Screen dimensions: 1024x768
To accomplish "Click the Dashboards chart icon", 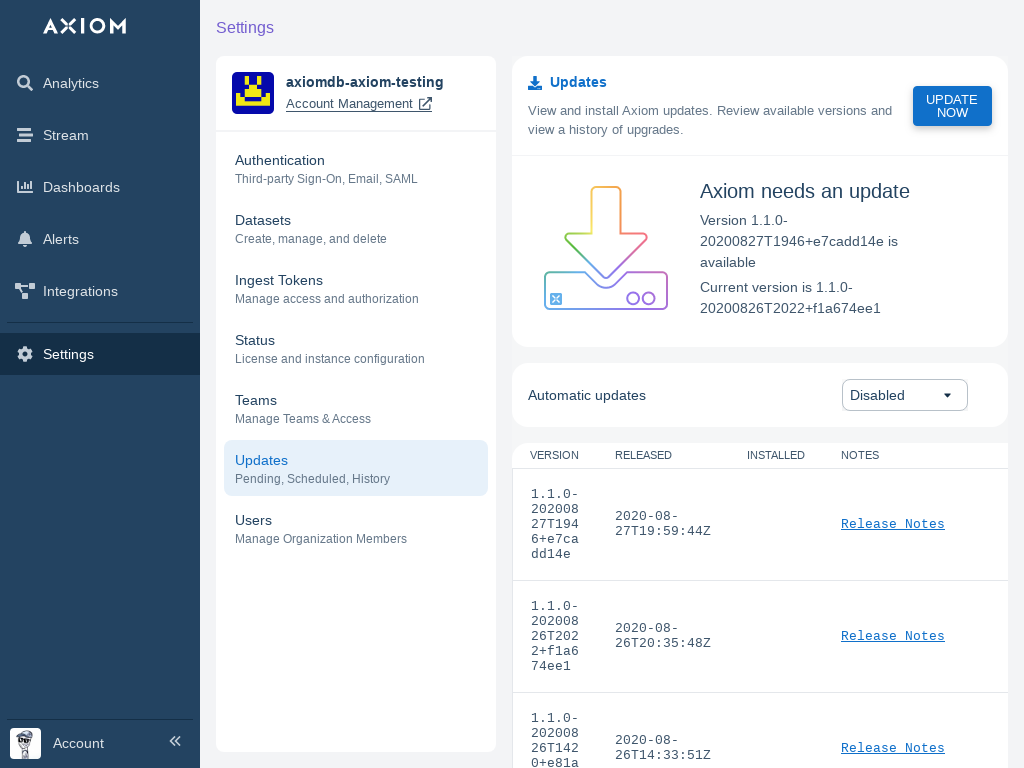I will pos(25,187).
